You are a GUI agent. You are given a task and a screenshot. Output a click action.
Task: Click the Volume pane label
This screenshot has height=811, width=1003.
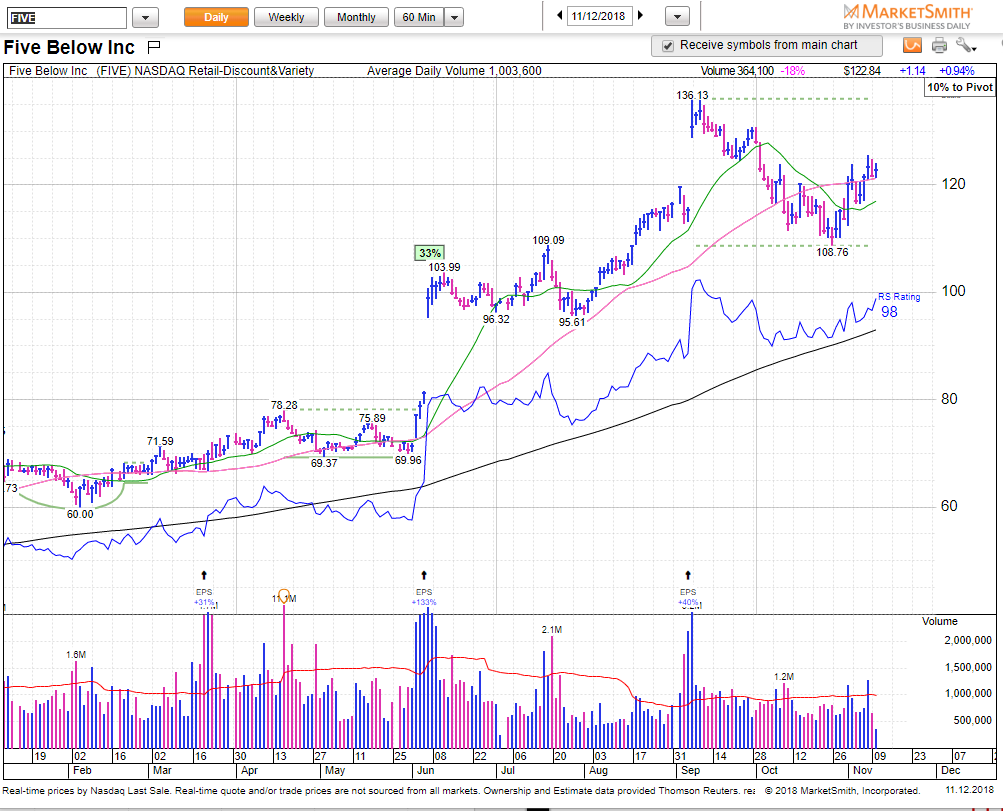(x=940, y=622)
